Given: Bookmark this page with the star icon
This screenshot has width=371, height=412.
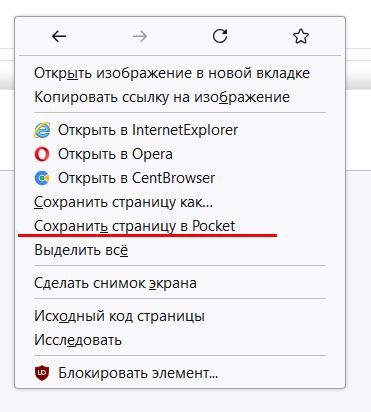Looking at the screenshot, I should pos(301,36).
